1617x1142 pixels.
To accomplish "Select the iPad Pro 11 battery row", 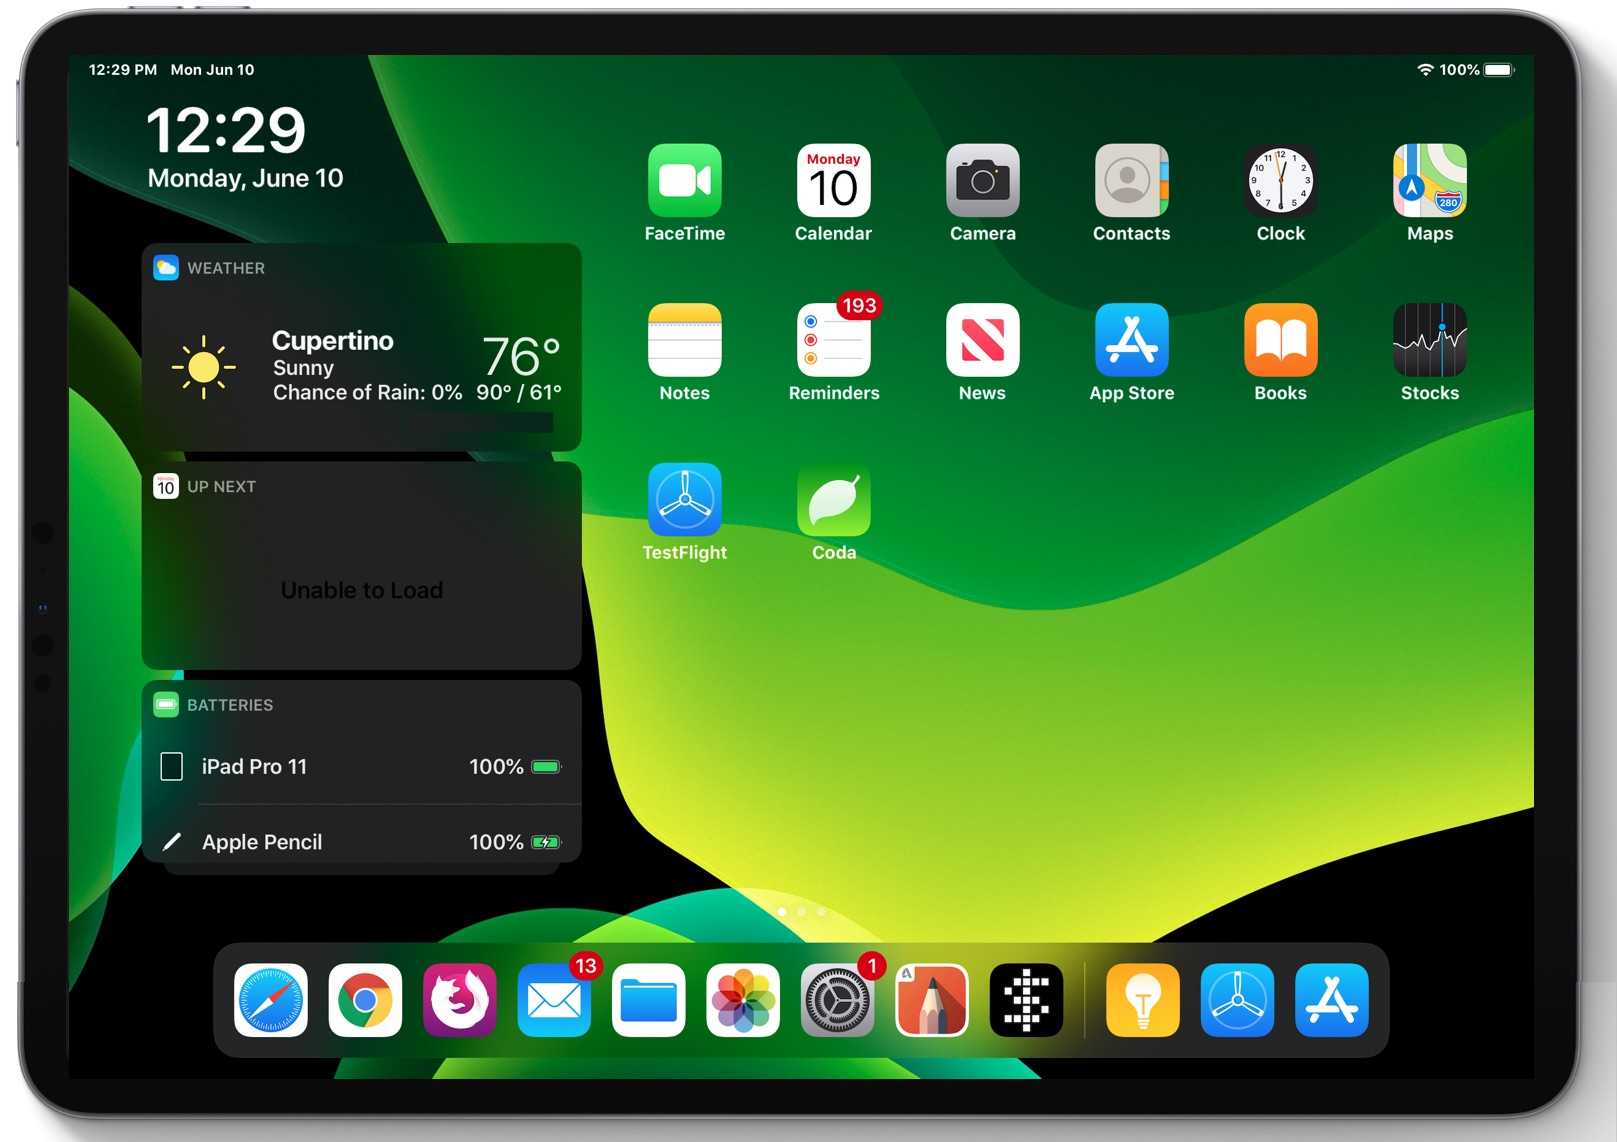I will [x=361, y=767].
